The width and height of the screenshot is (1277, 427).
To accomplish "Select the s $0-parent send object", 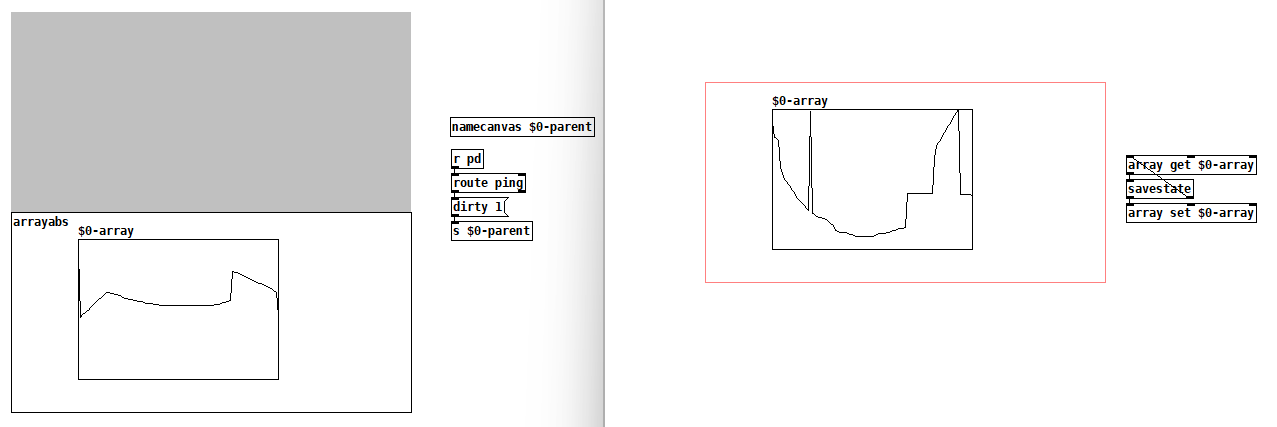I will tap(491, 231).
